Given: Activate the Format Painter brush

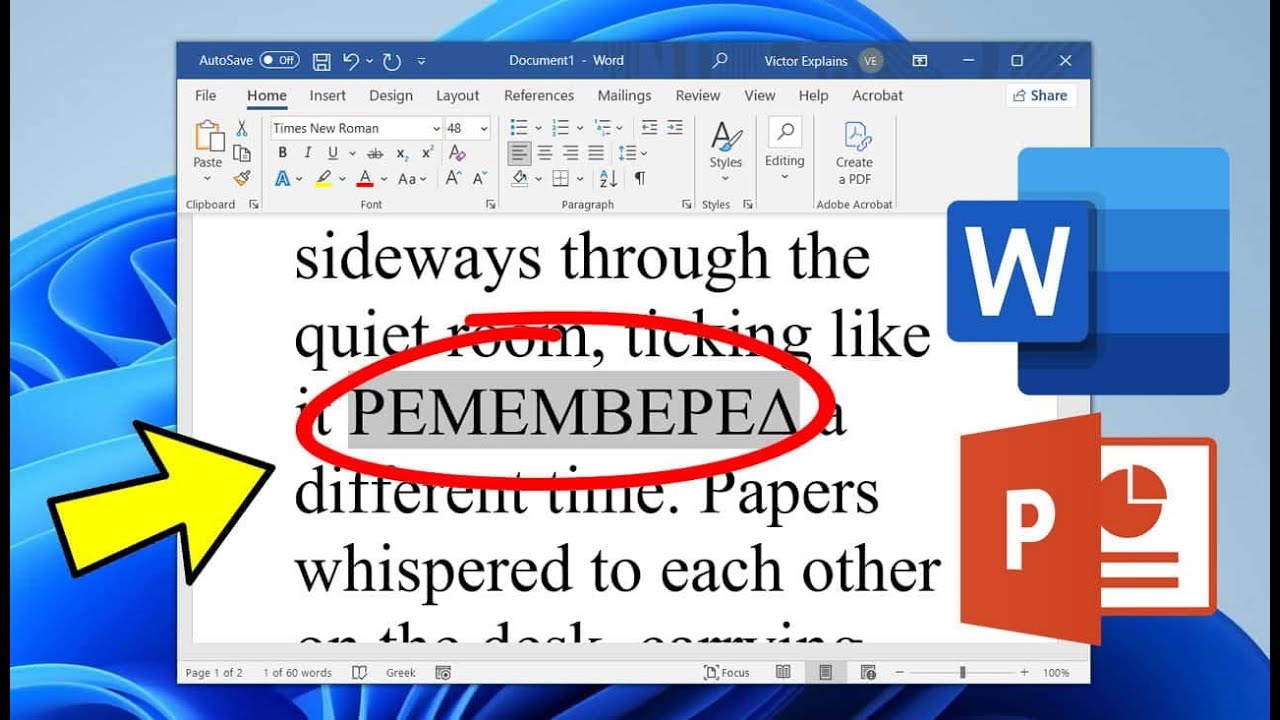Looking at the screenshot, I should click(x=241, y=178).
